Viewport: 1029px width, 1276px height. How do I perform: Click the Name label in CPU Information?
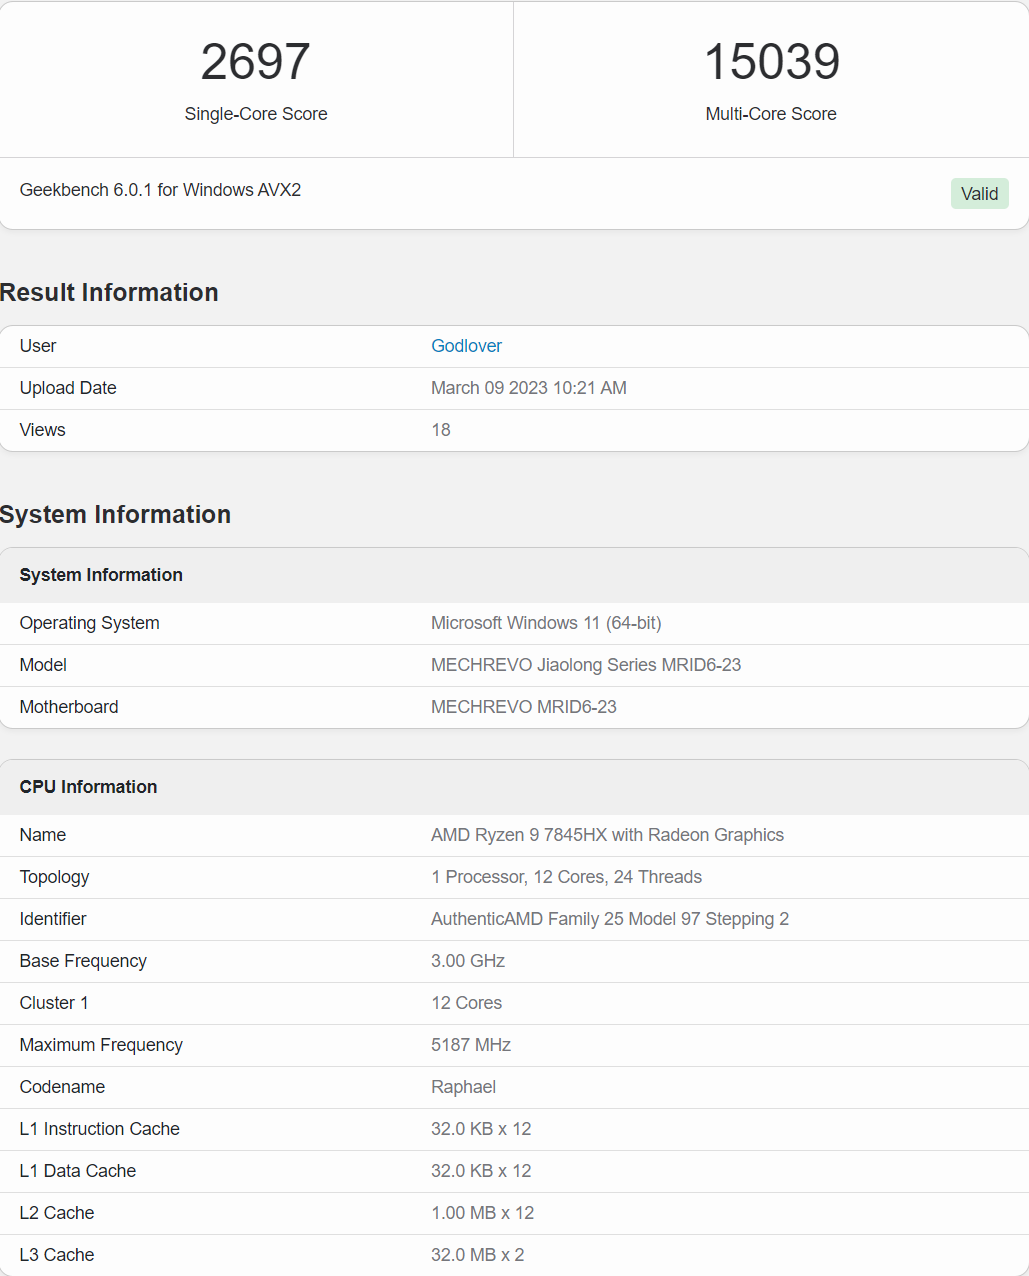(43, 835)
